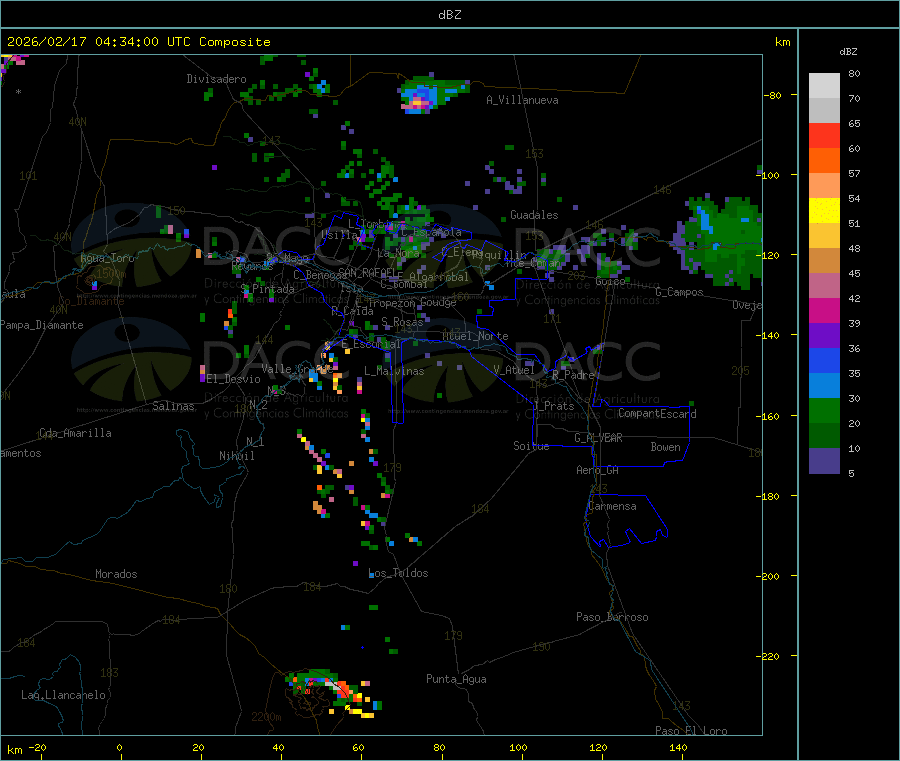The height and width of the screenshot is (761, 900).
Task: Click the -20 km bottom axis label
Action: point(37,747)
